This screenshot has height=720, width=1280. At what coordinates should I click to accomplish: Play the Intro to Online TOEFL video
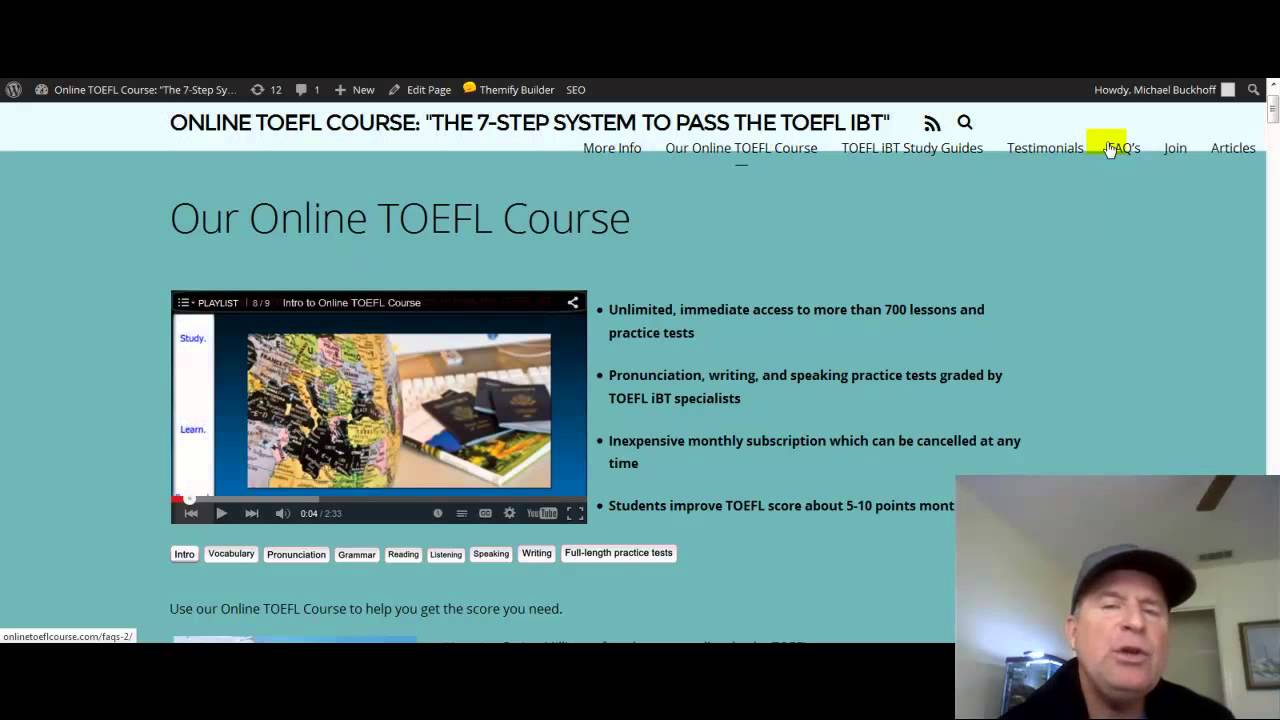point(221,513)
